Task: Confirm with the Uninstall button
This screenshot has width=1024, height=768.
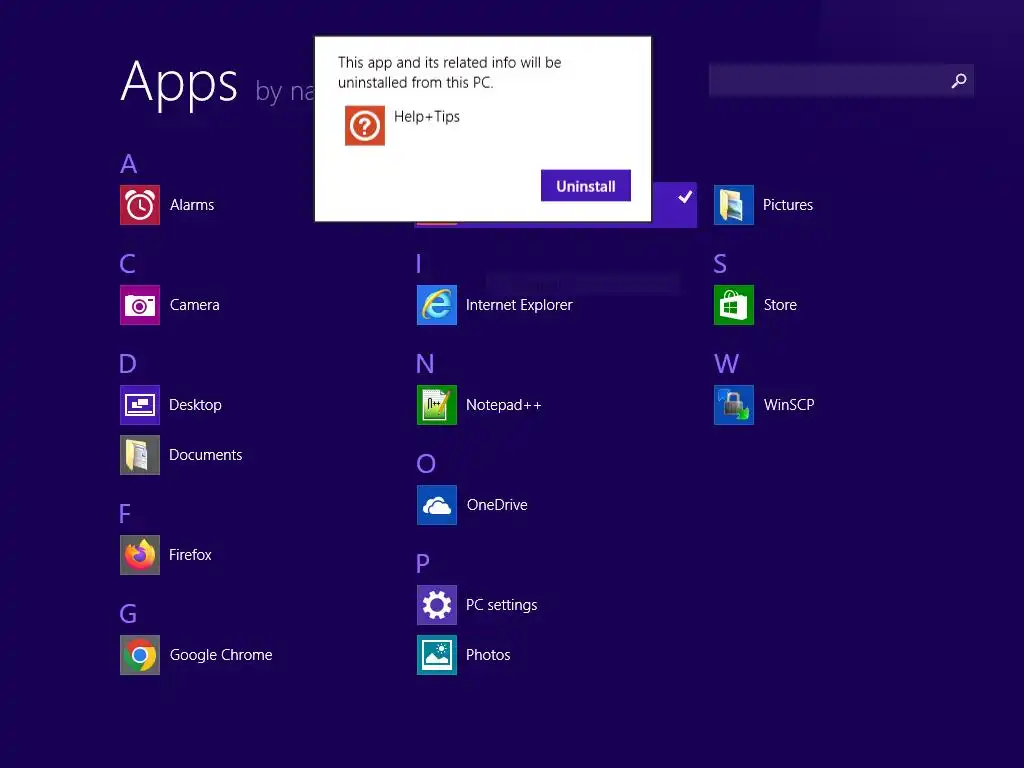Action: tap(585, 185)
